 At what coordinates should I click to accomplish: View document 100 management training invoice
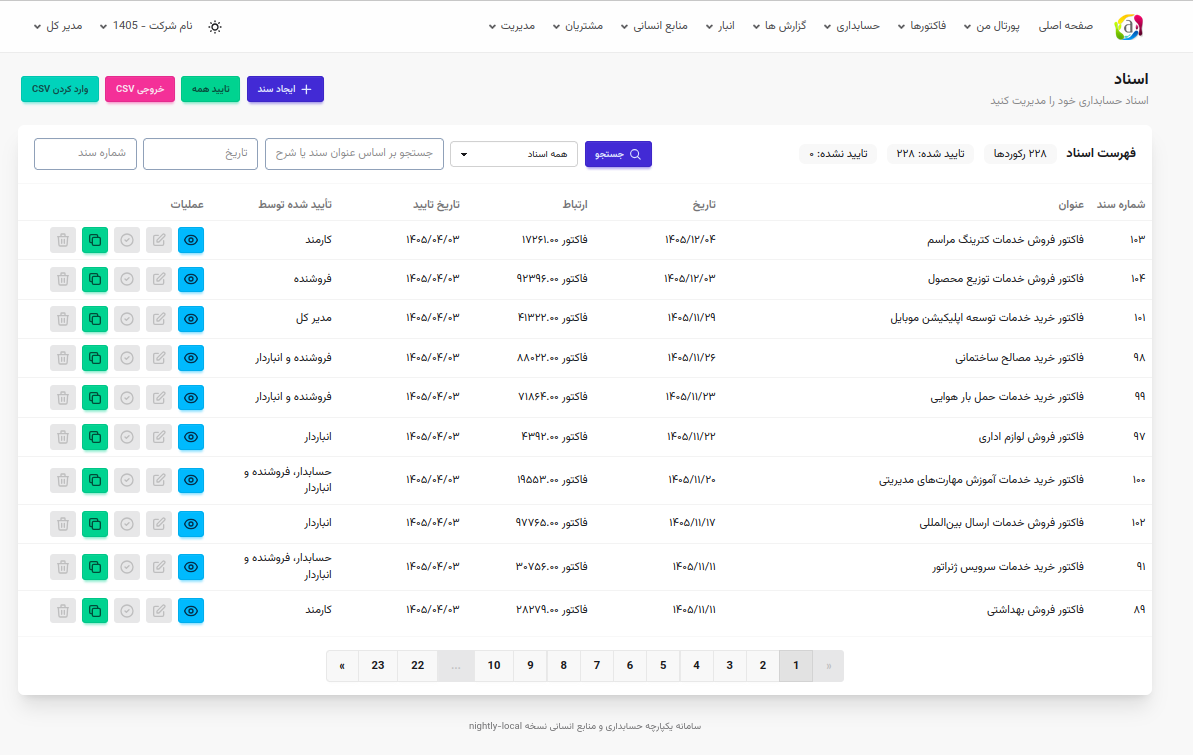191,480
